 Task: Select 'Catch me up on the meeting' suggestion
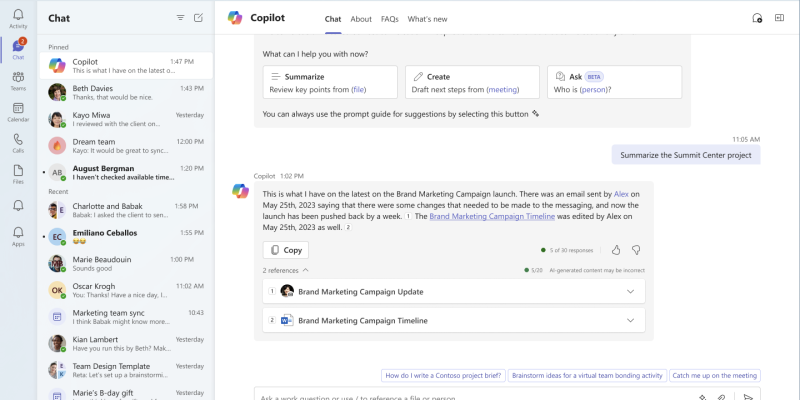tap(714, 376)
